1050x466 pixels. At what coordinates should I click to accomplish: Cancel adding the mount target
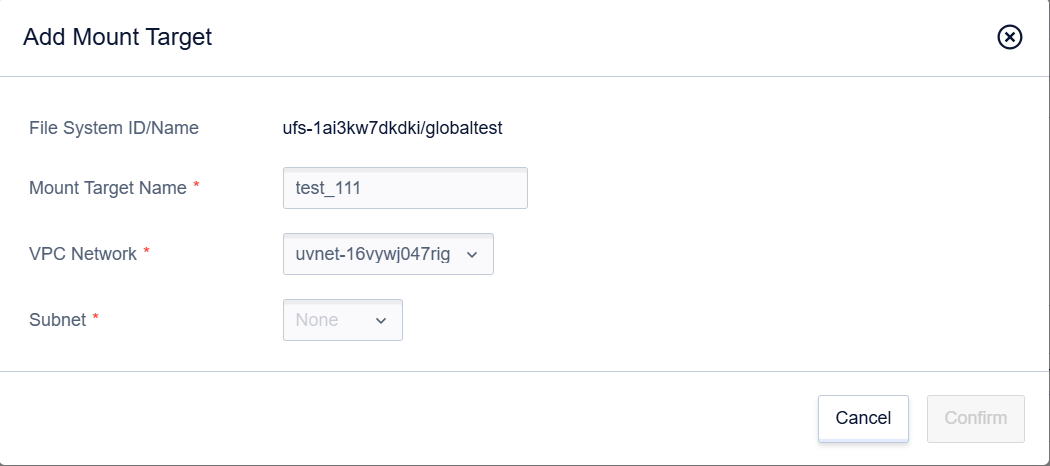pyautogui.click(x=863, y=418)
